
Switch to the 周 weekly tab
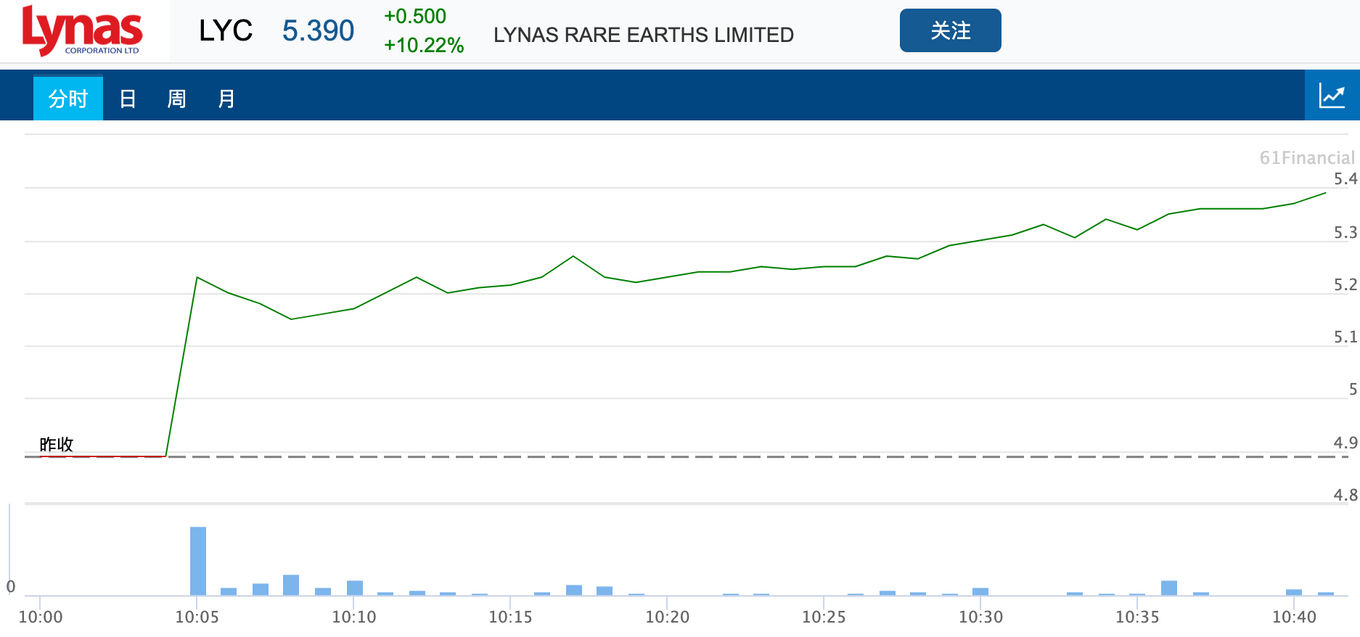(x=176, y=98)
